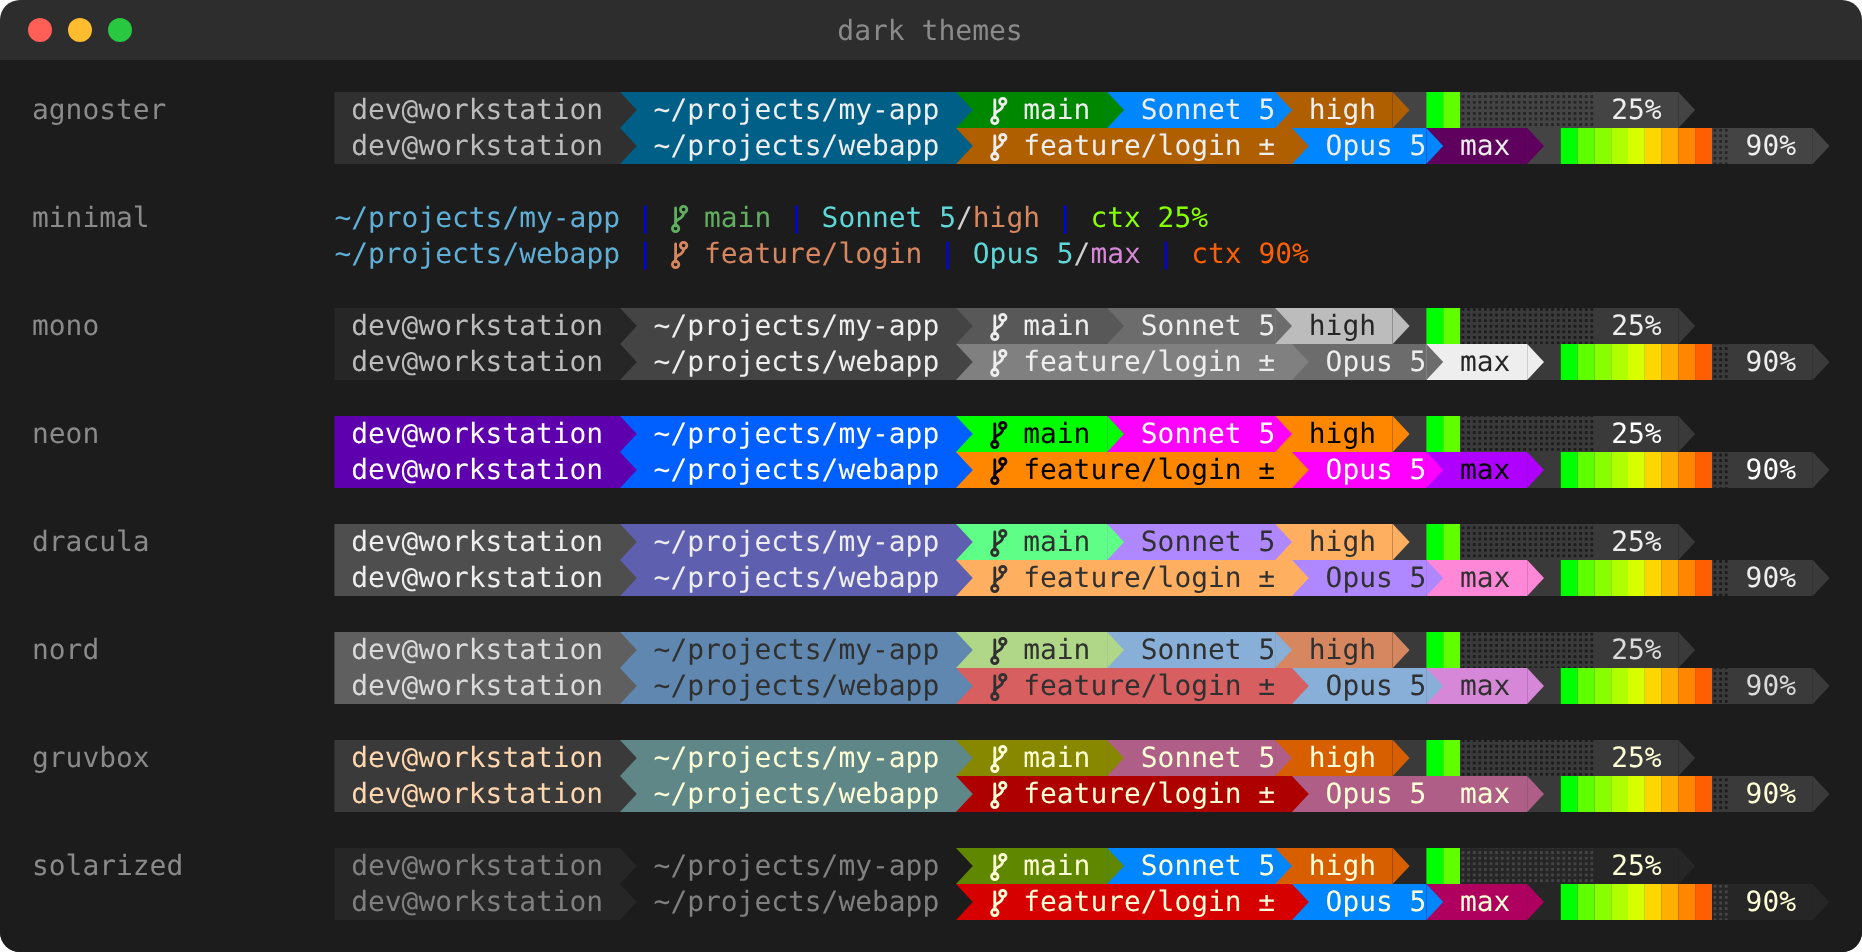
Task: Click "~/projects/webapp" in the nord theme
Action: tap(796, 686)
